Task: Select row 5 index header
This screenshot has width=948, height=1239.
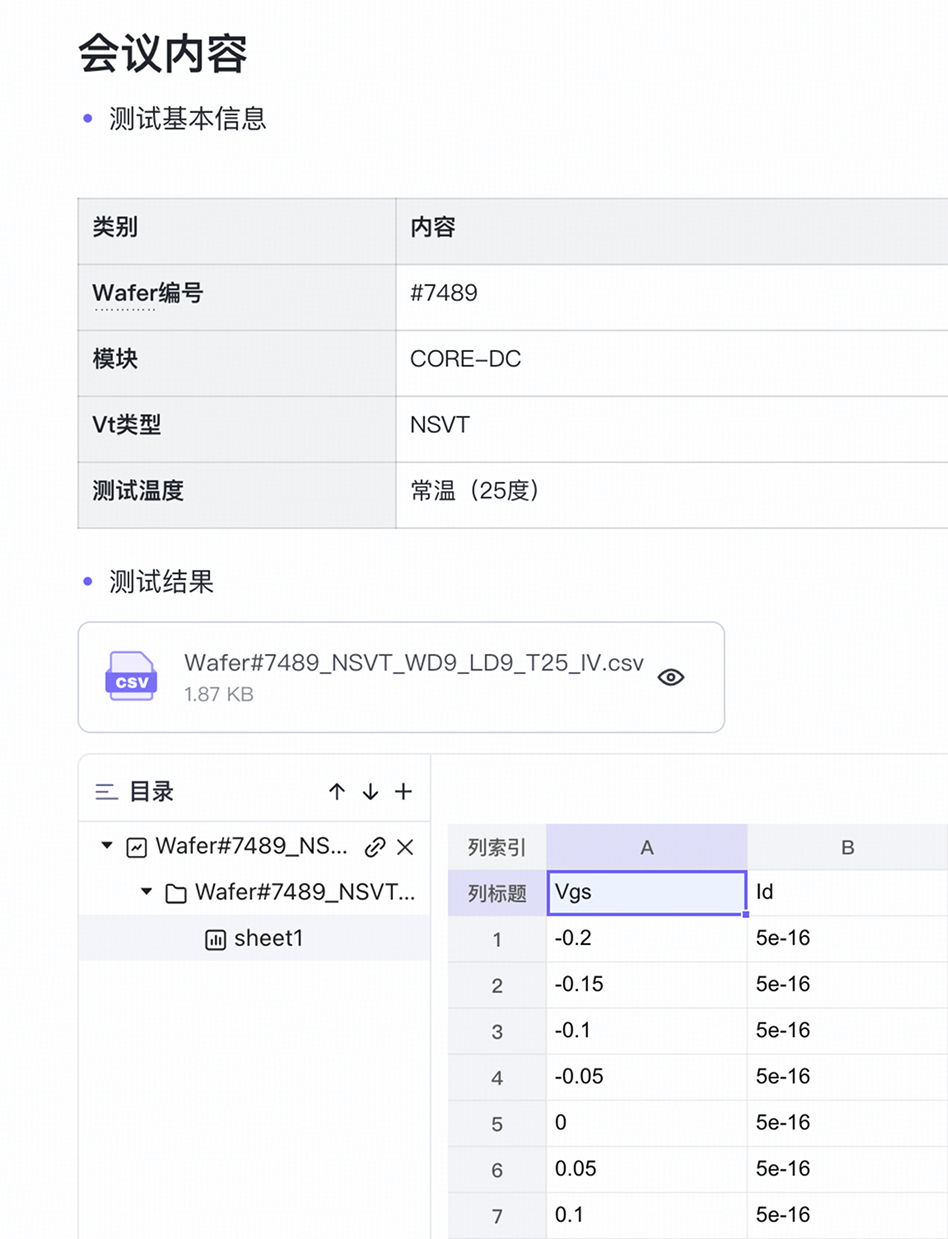Action: point(497,1125)
